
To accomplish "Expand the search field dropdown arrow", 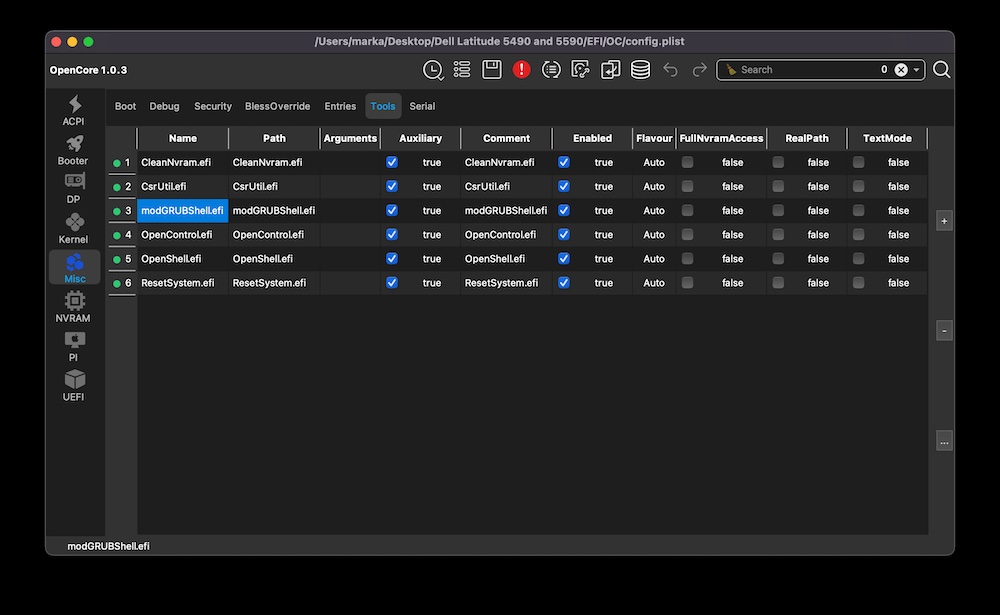I will tap(917, 70).
